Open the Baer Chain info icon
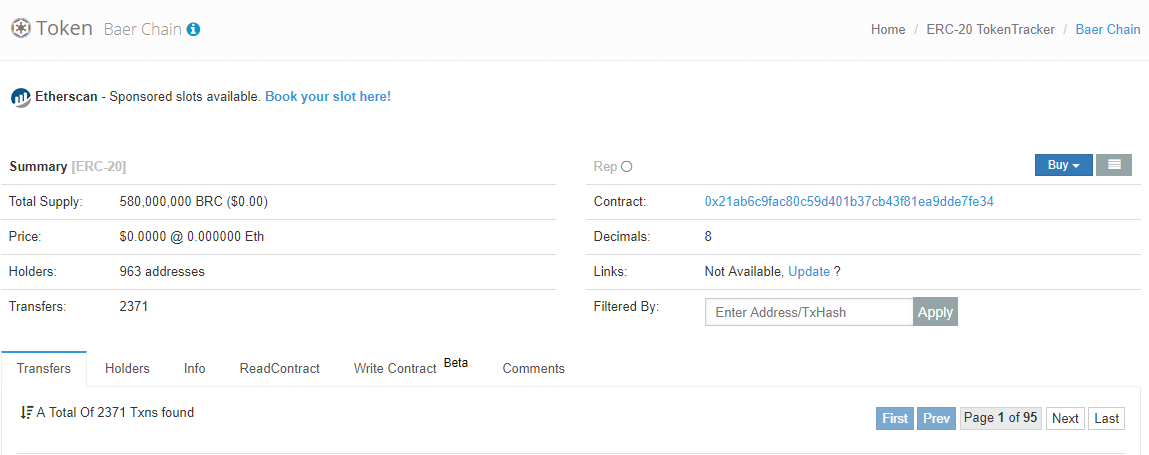 [x=193, y=29]
